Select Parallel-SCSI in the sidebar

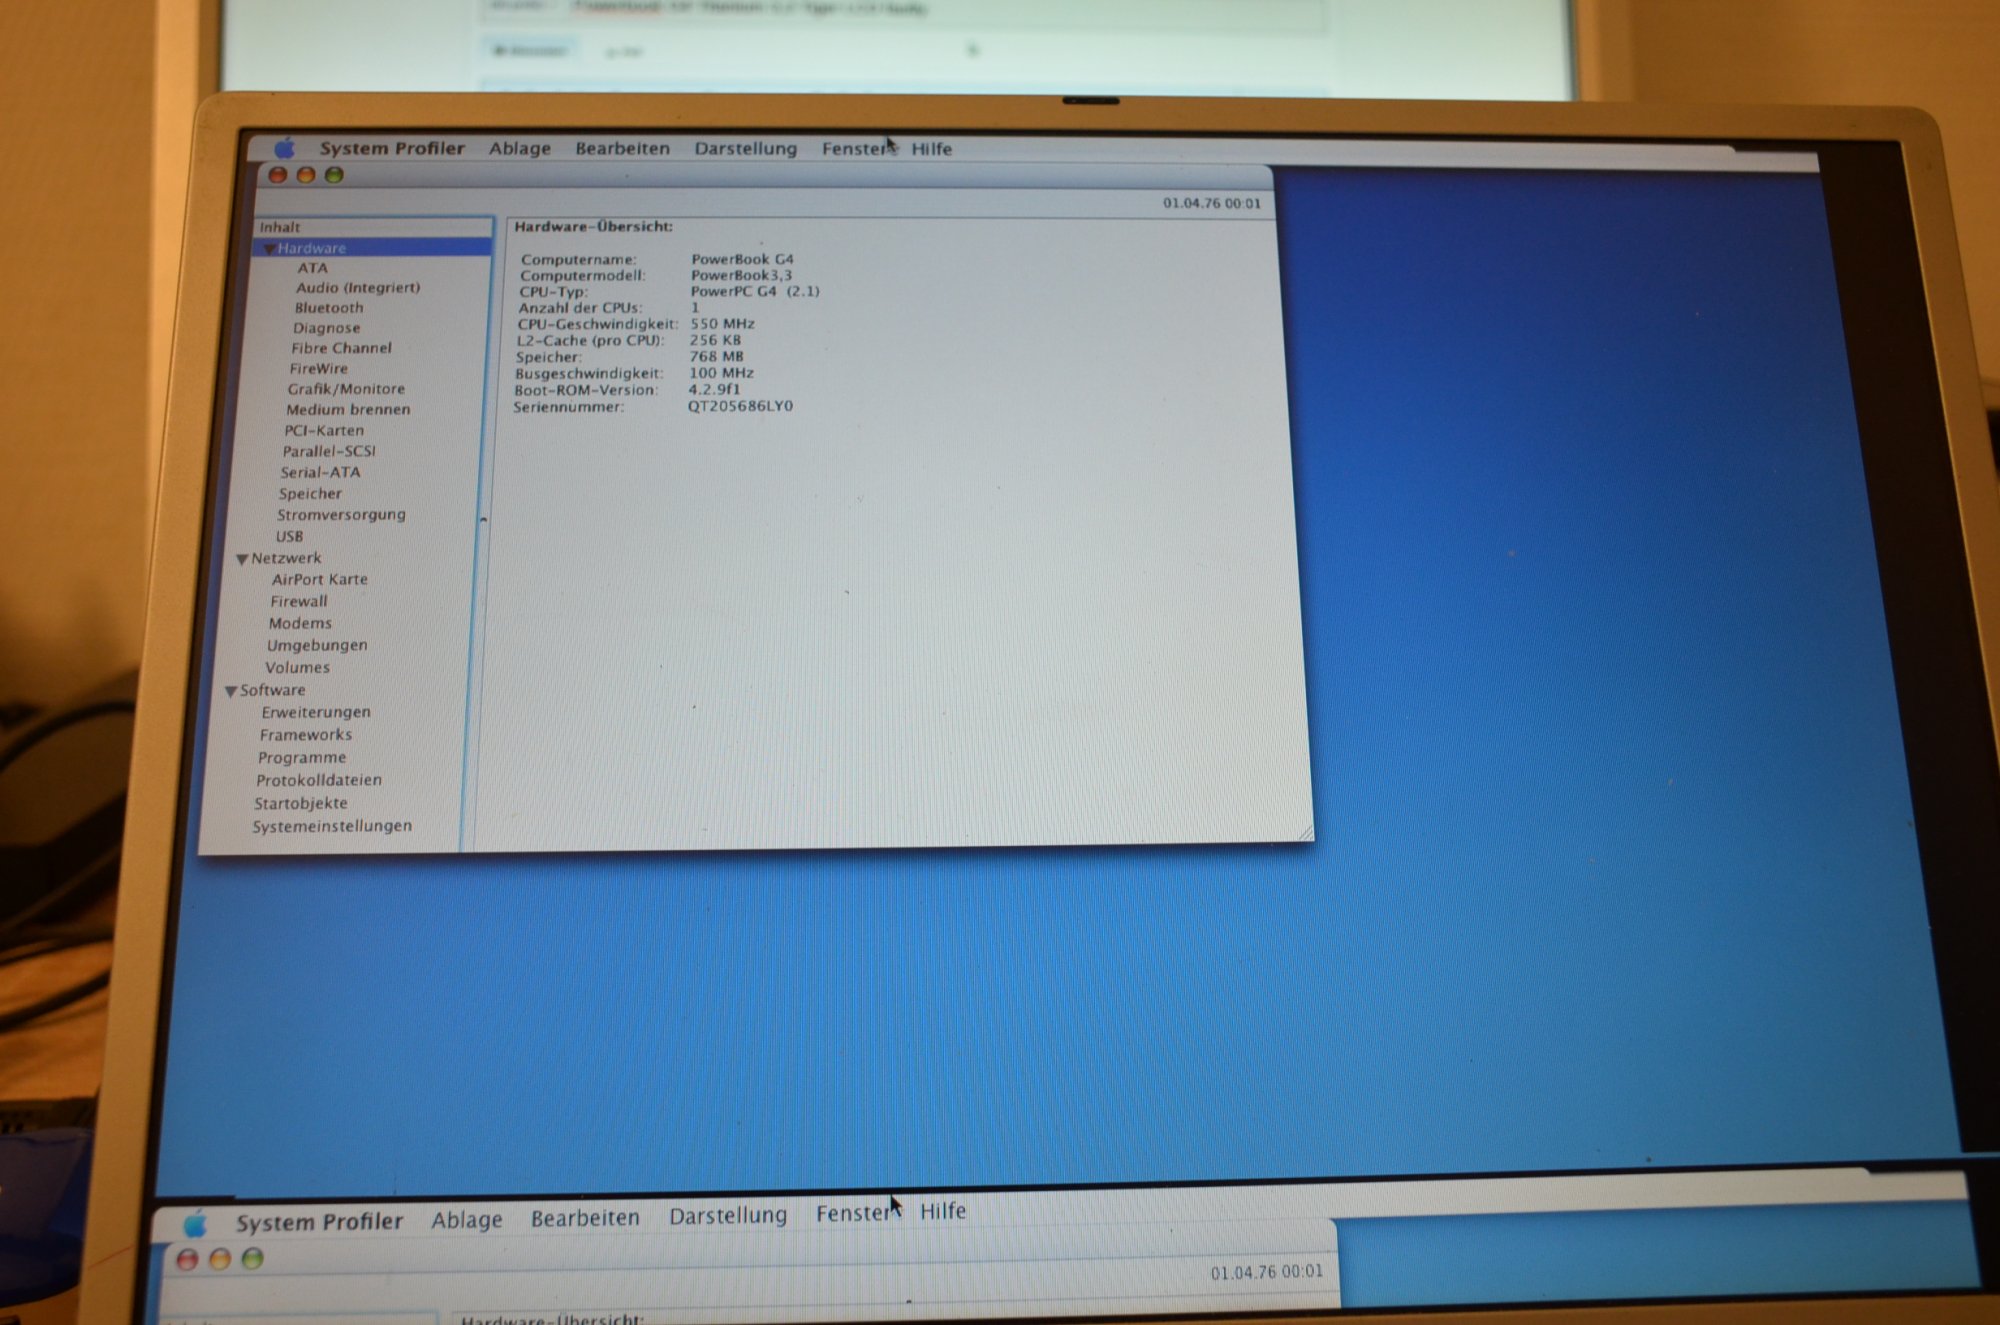coord(329,451)
